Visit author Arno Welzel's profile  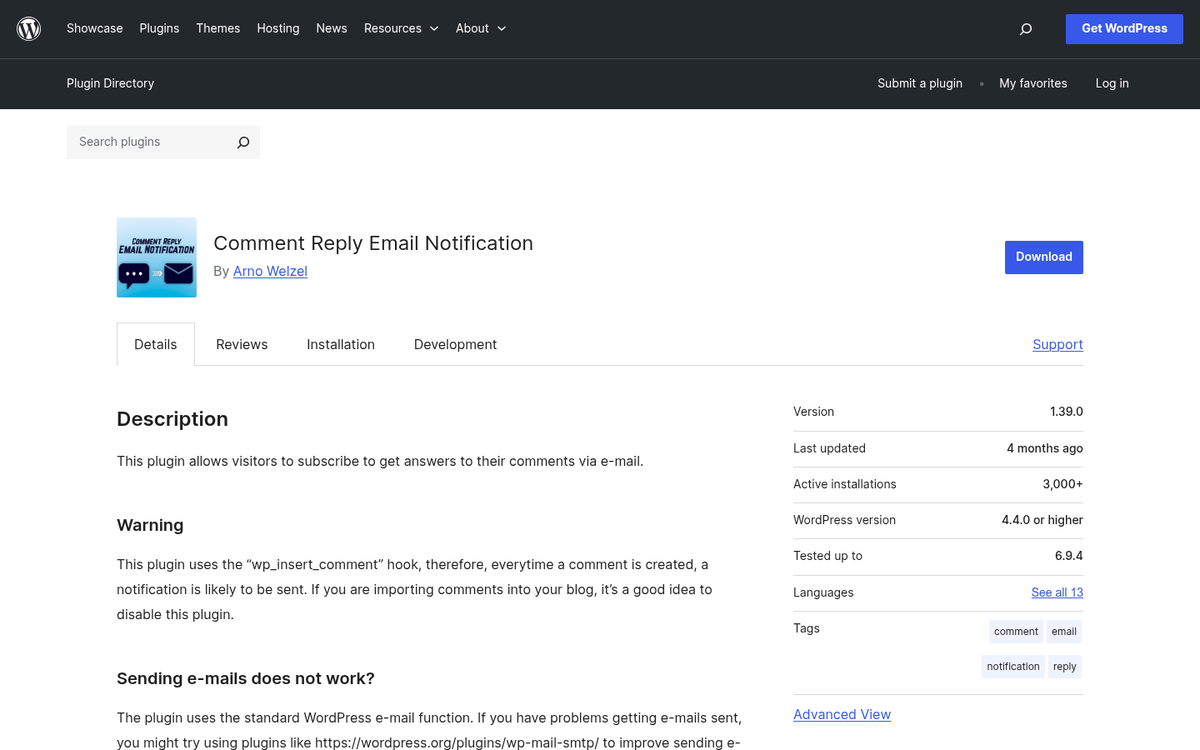click(270, 271)
